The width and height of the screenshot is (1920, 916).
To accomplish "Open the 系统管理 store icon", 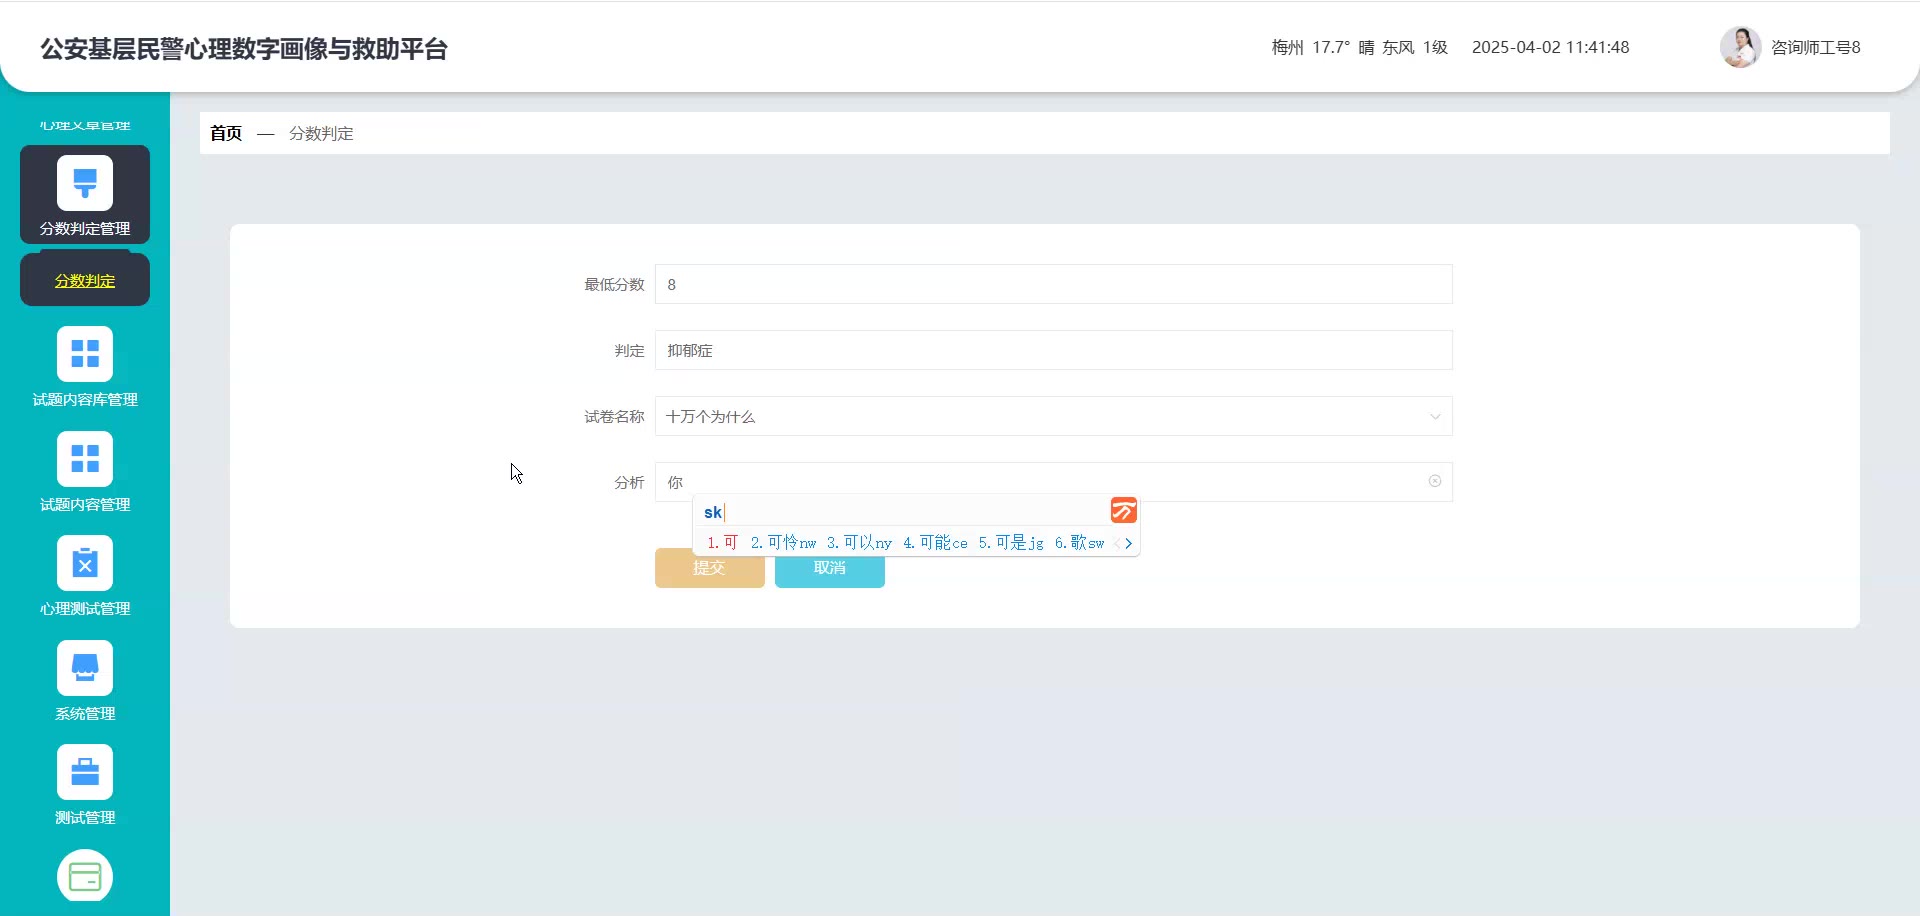I will pos(85,668).
